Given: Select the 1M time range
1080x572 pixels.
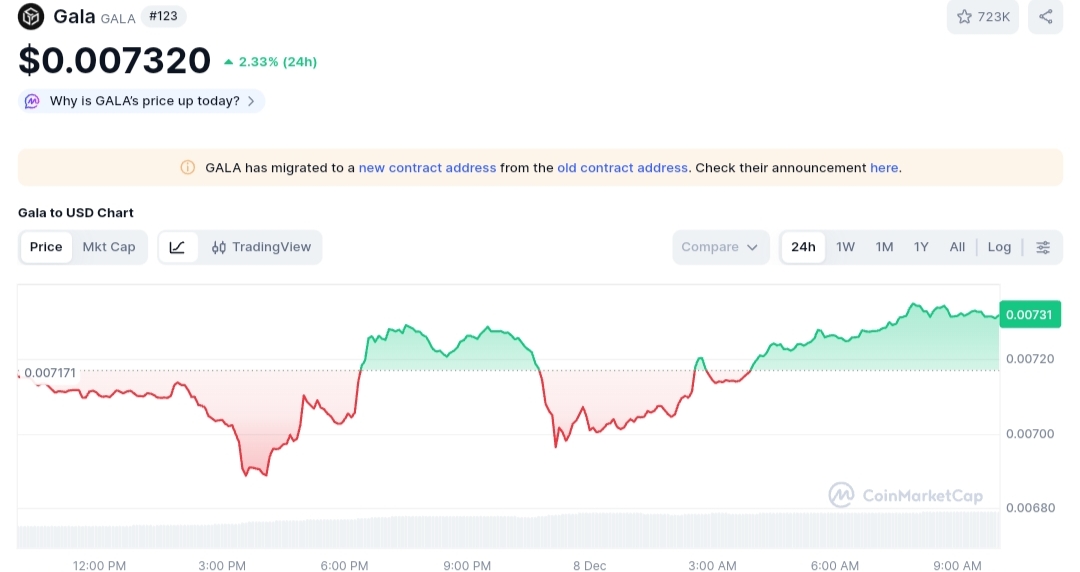Looking at the screenshot, I should coord(884,247).
